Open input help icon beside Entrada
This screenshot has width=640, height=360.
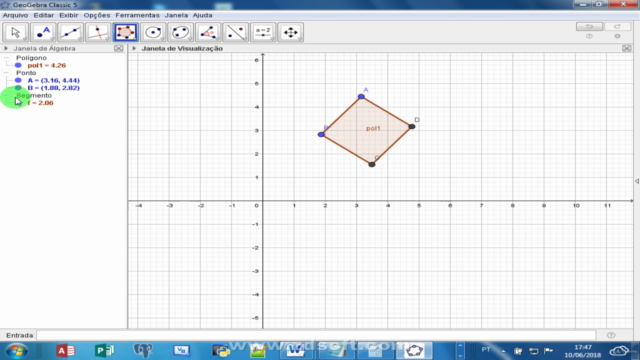click(x=611, y=335)
